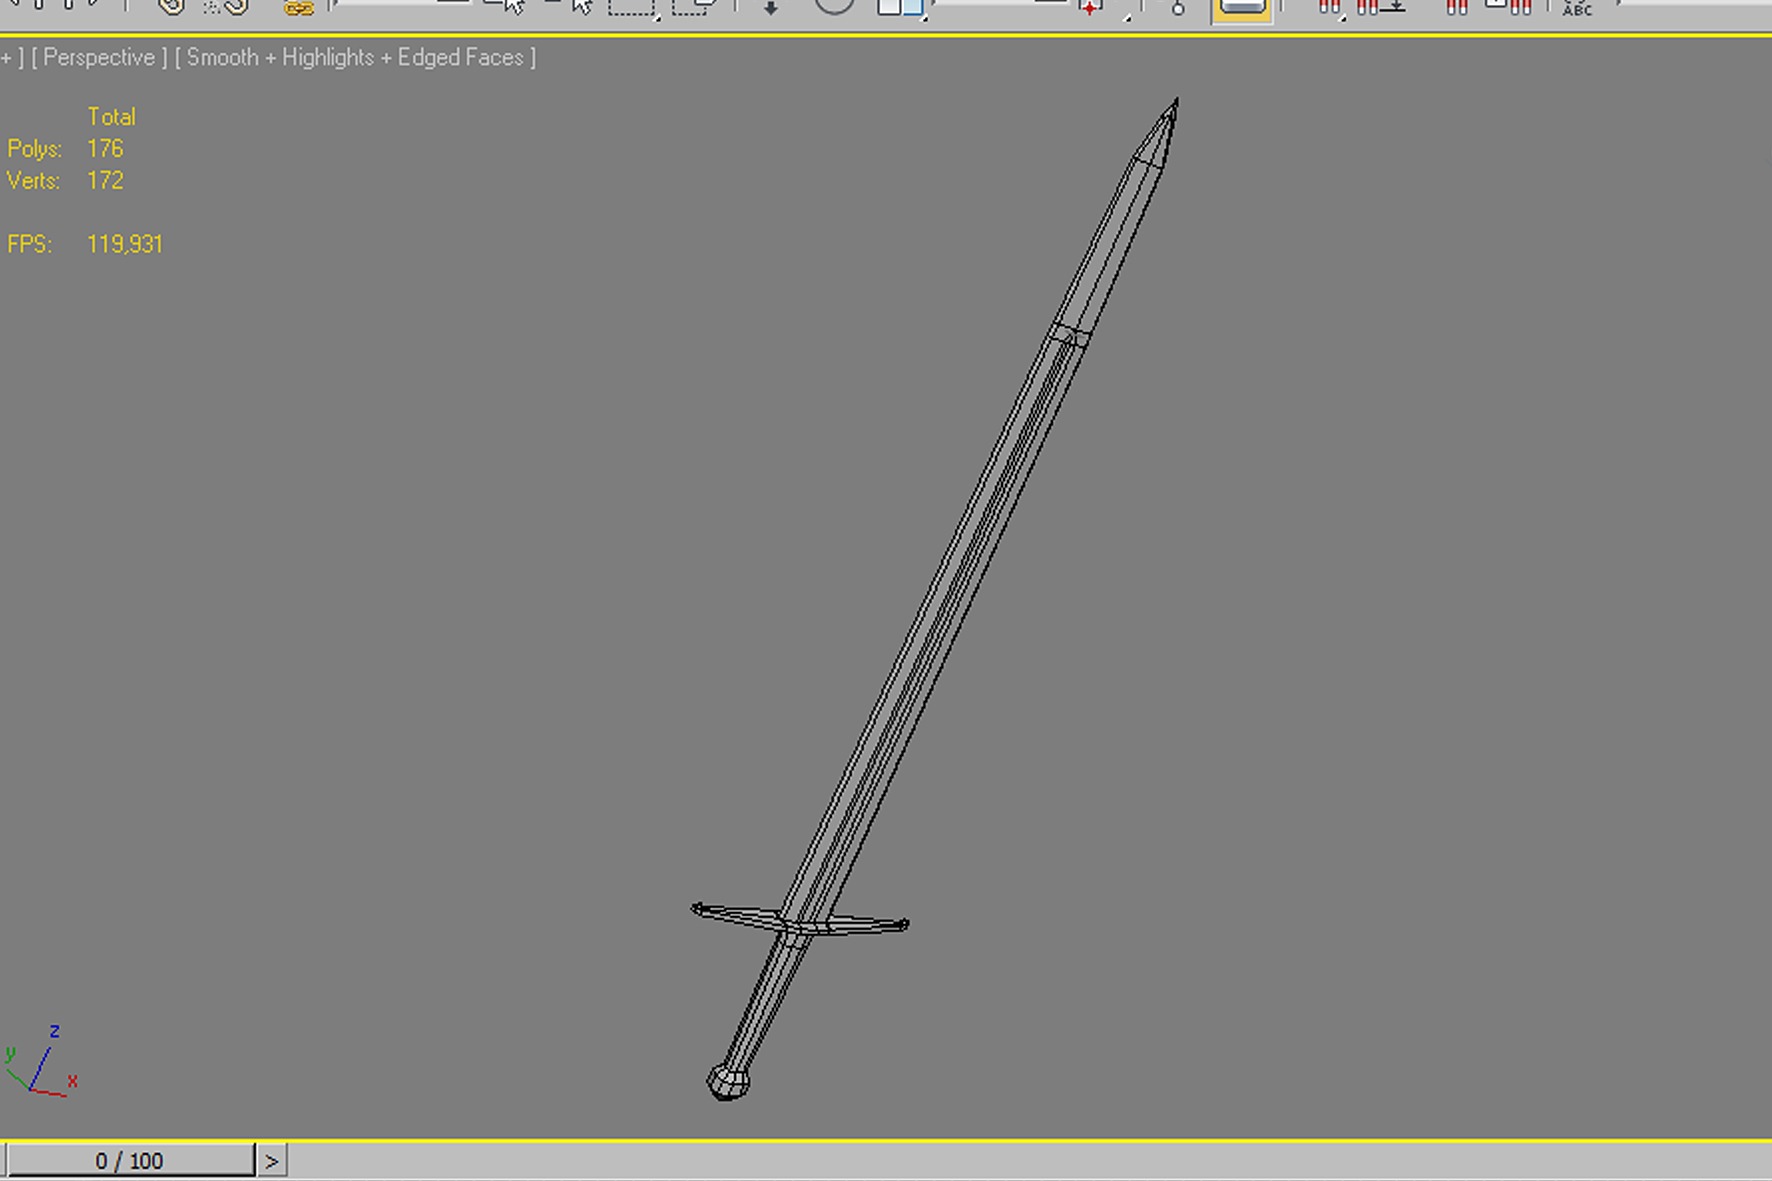Image resolution: width=1772 pixels, height=1181 pixels.
Task: Open Edit Named Selection Sets (ABC icon)
Action: click(x=1576, y=8)
